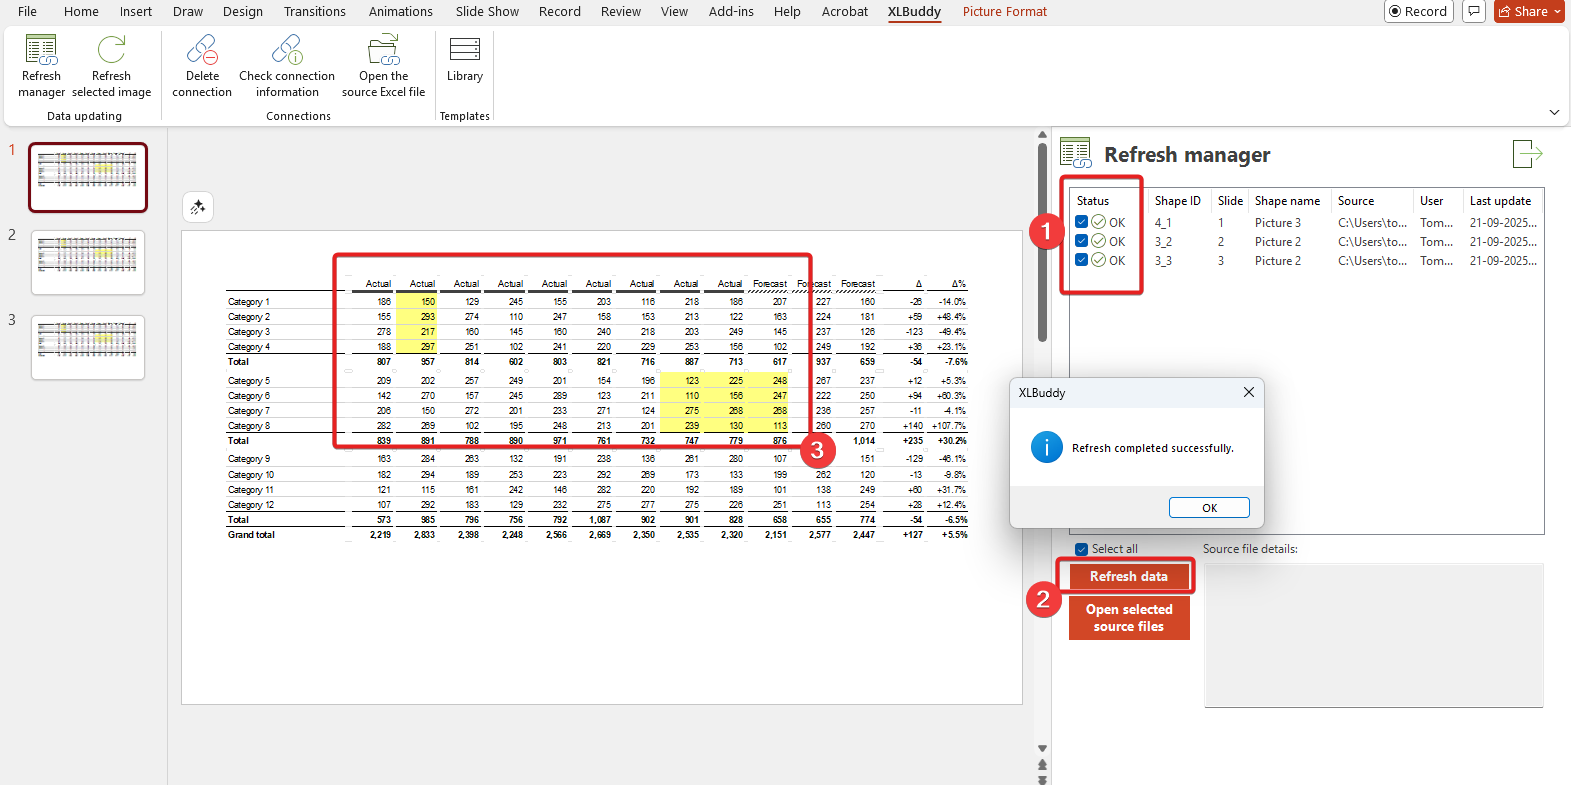Click the Designer sparkle icon above slide

(x=198, y=207)
